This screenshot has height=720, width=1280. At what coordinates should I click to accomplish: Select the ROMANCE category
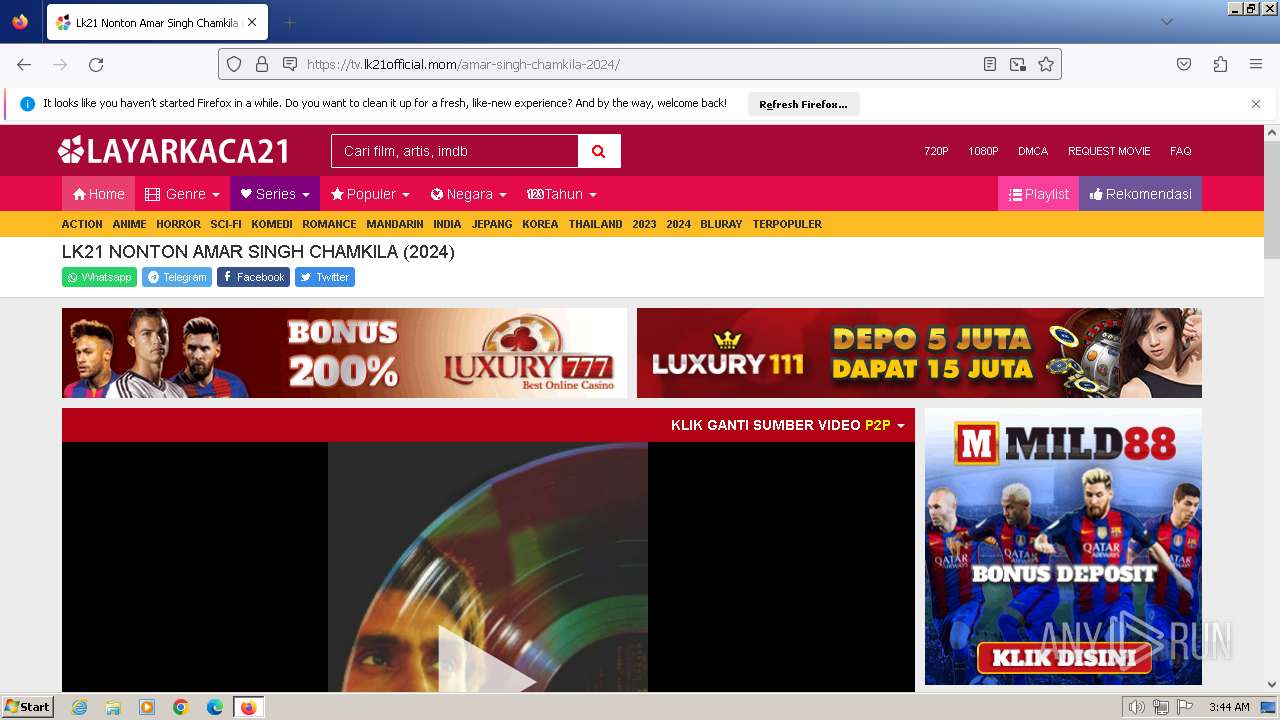point(329,224)
